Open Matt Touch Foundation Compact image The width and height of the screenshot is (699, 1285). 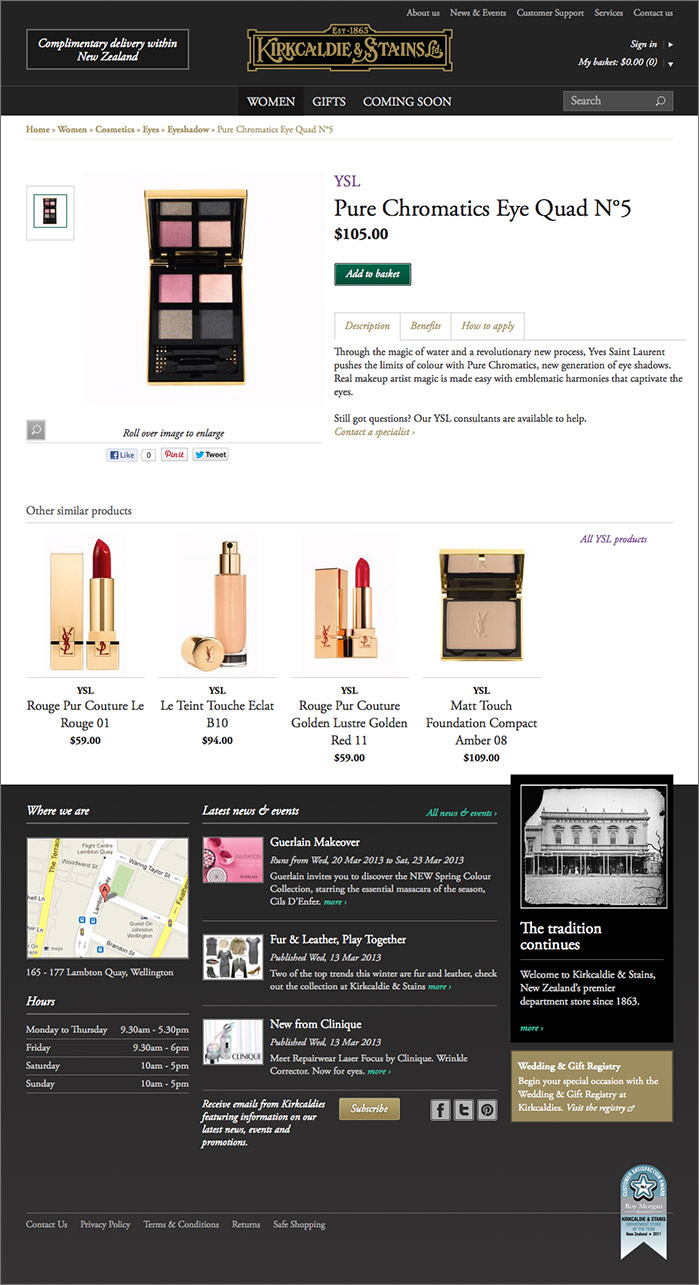pyautogui.click(x=481, y=605)
